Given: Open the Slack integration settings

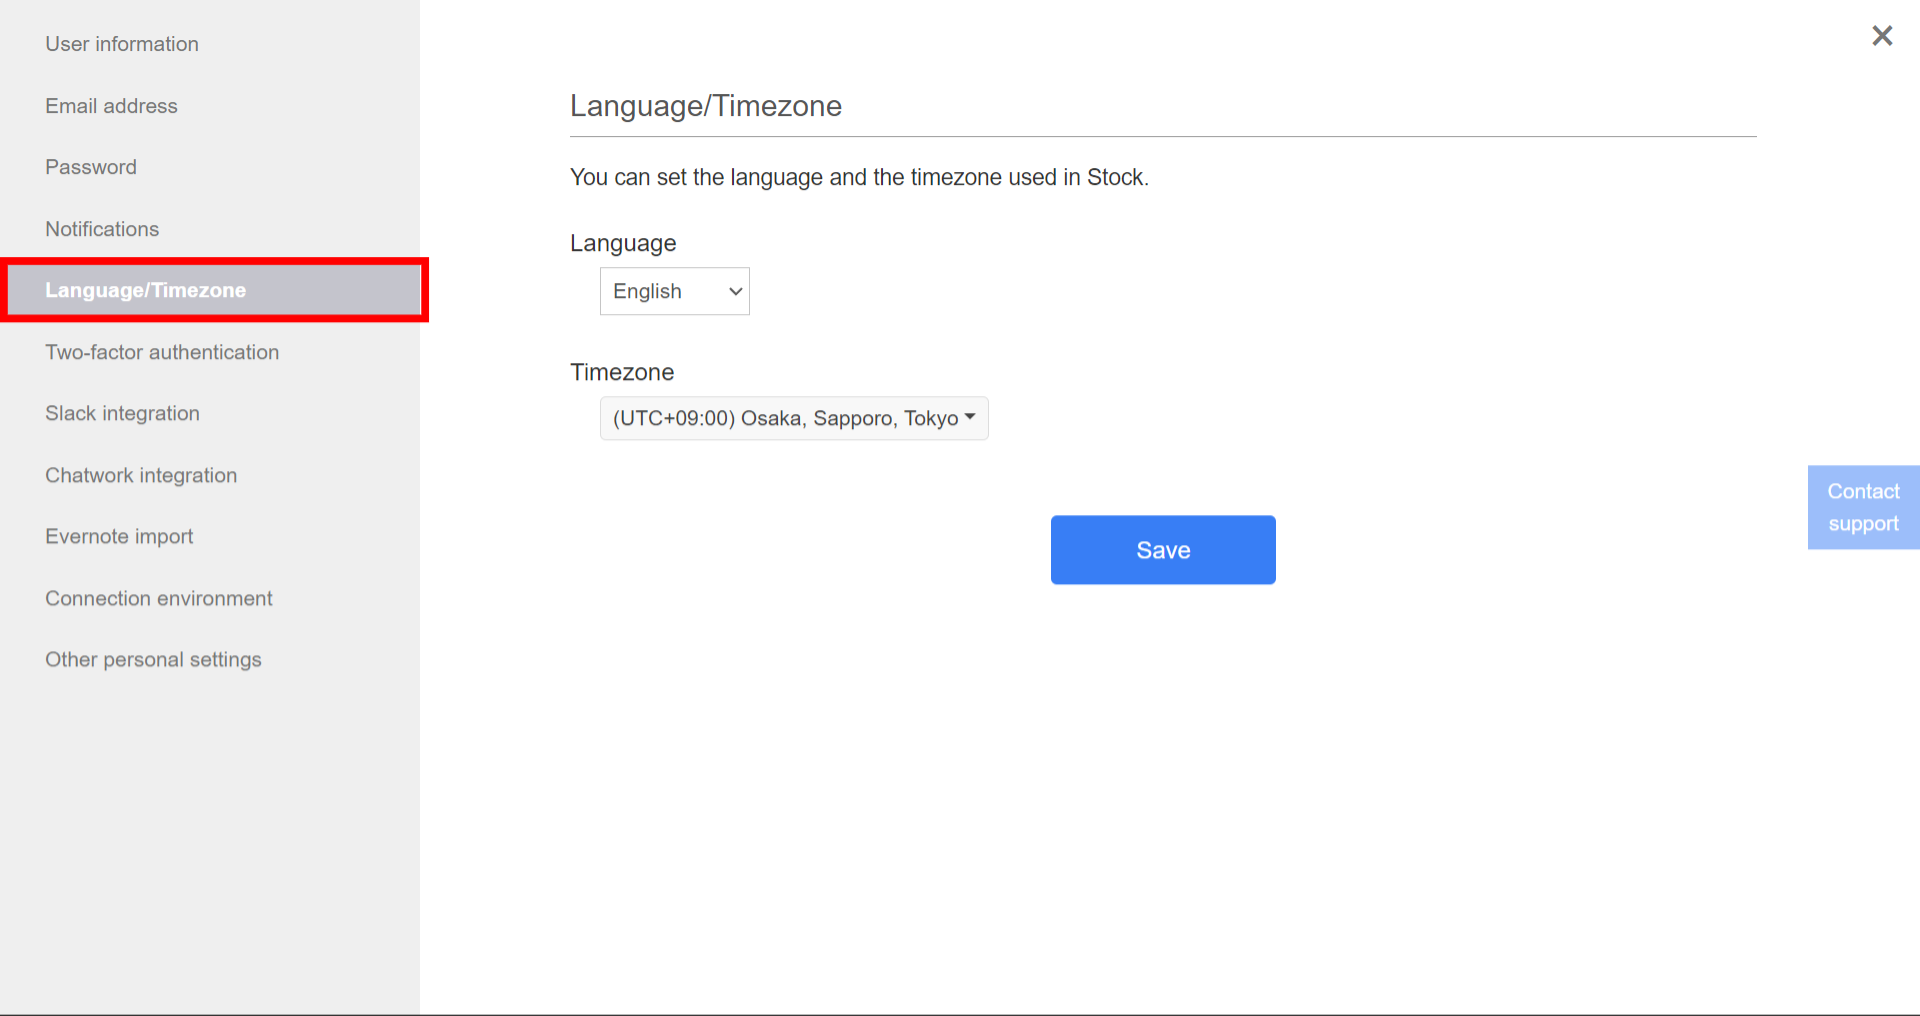Looking at the screenshot, I should pos(122,413).
